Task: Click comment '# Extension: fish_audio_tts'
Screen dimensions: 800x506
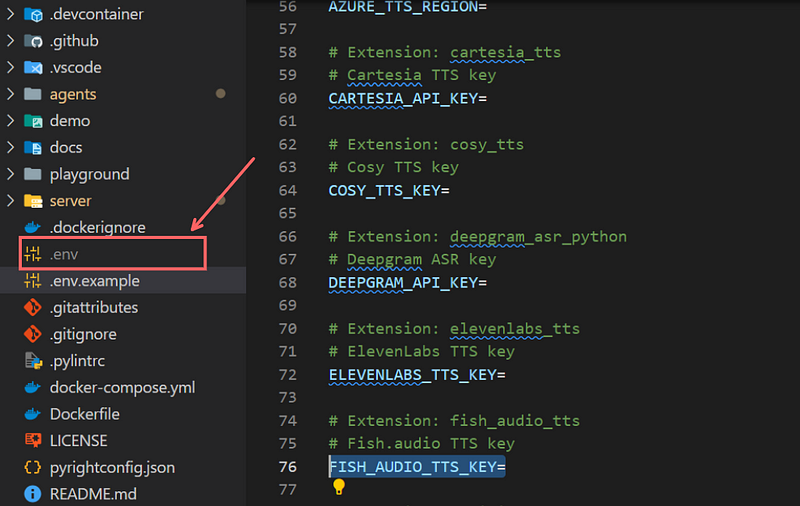Action: point(454,421)
